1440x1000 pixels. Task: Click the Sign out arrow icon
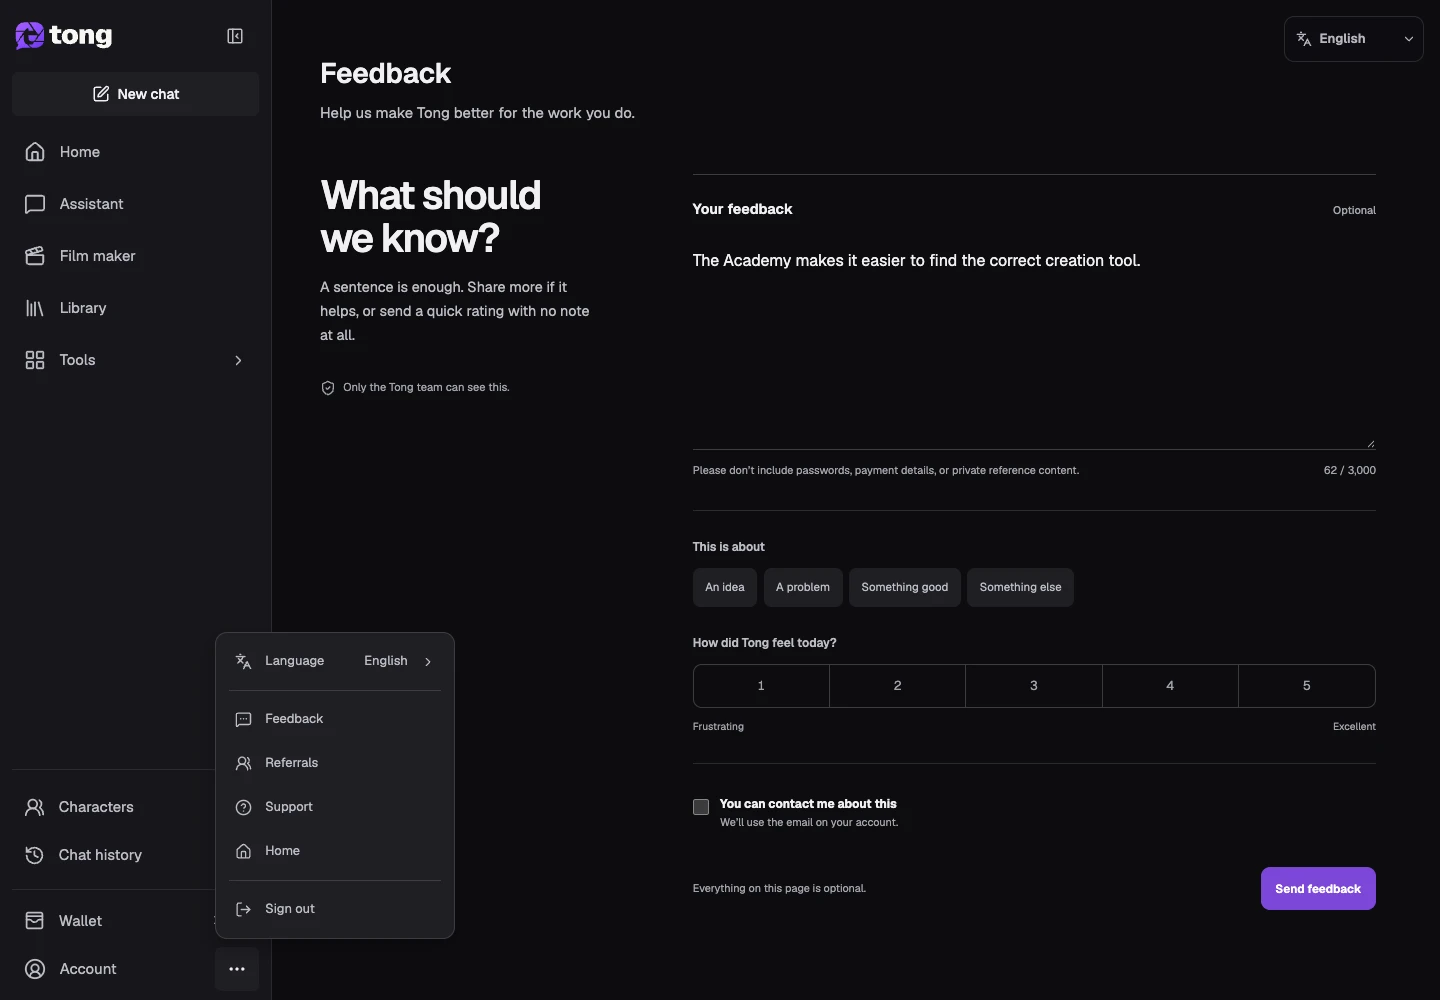[x=243, y=909]
